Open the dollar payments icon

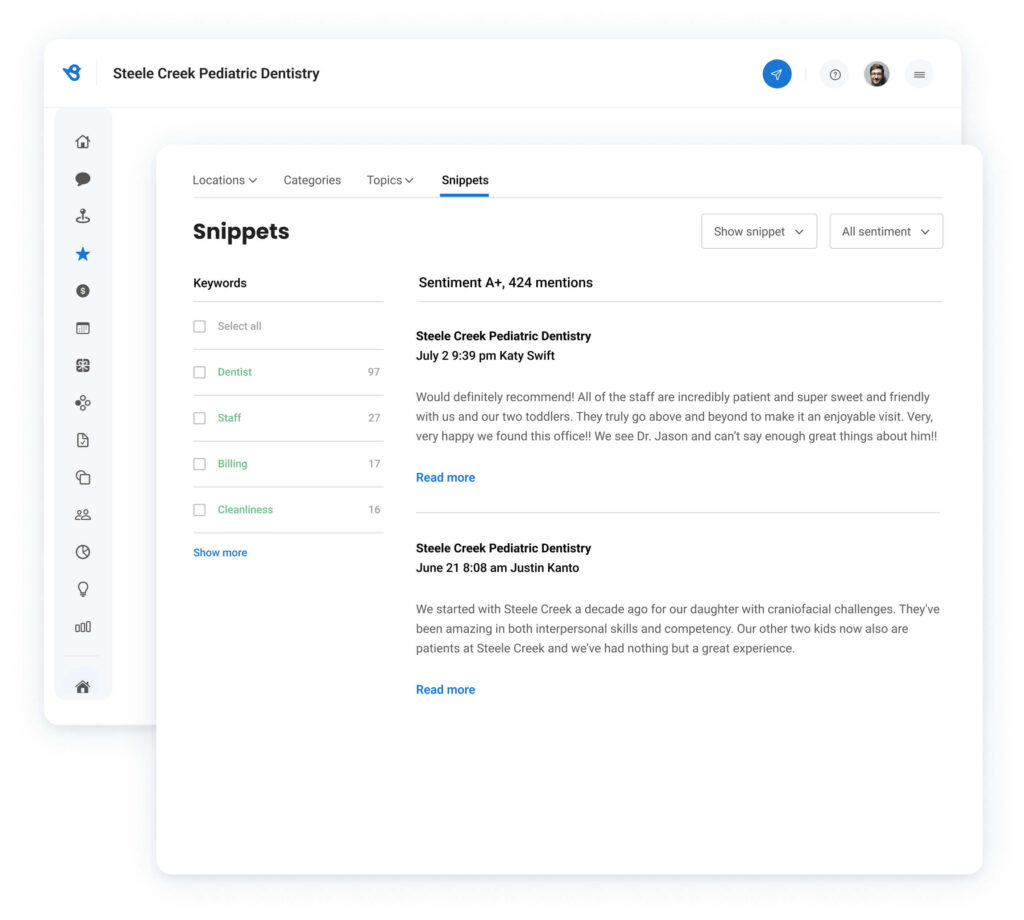[x=83, y=291]
